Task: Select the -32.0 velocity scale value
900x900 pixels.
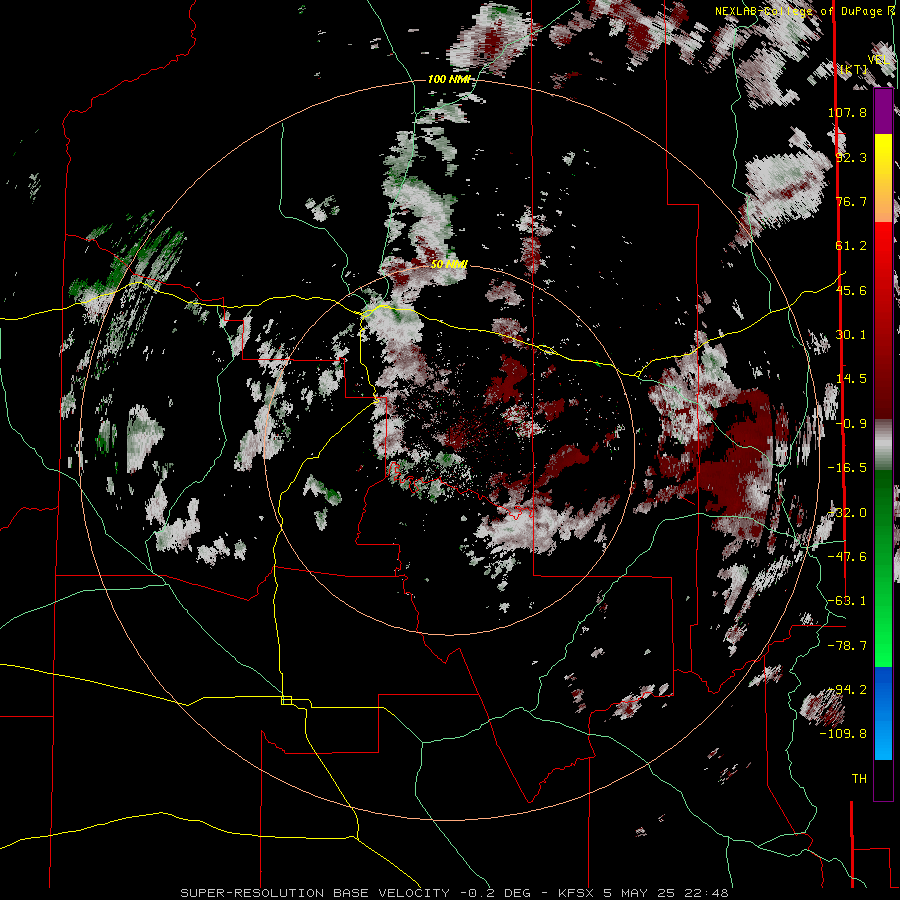Action: click(x=847, y=513)
